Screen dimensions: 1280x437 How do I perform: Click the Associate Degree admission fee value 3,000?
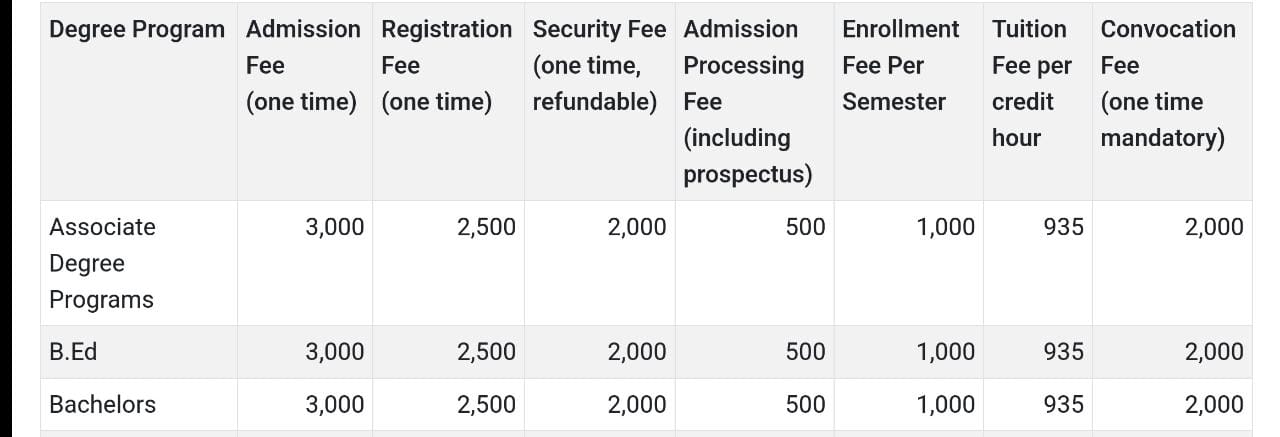pyautogui.click(x=335, y=228)
